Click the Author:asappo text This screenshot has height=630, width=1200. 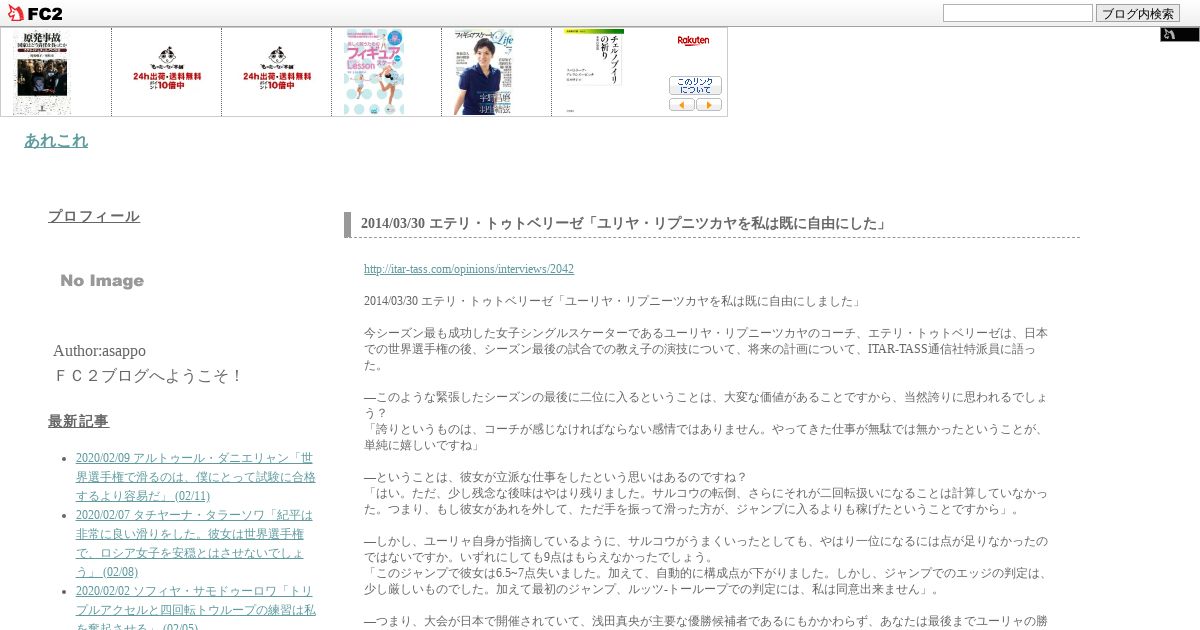click(99, 350)
